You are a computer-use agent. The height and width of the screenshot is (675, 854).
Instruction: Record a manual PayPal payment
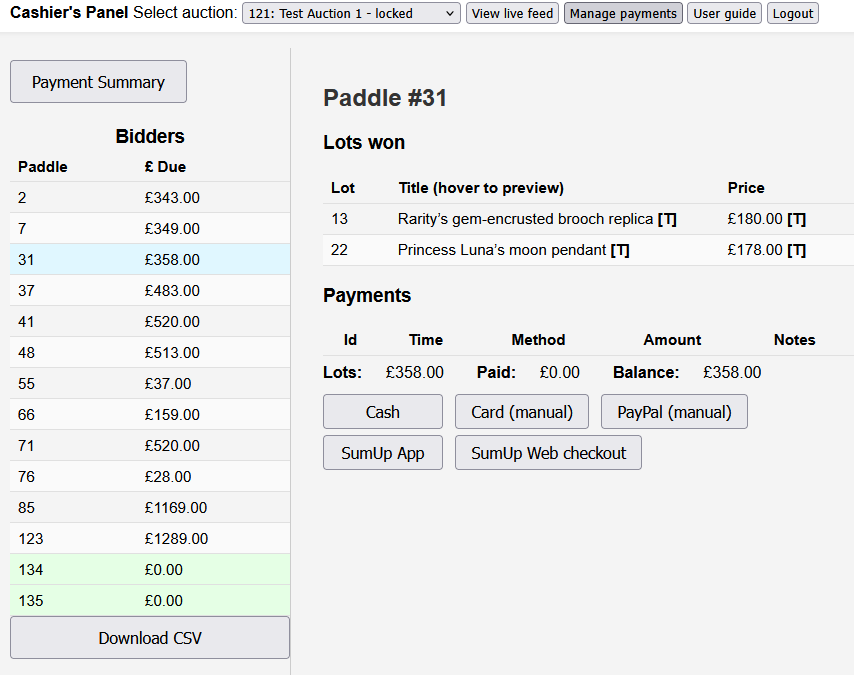pos(673,411)
